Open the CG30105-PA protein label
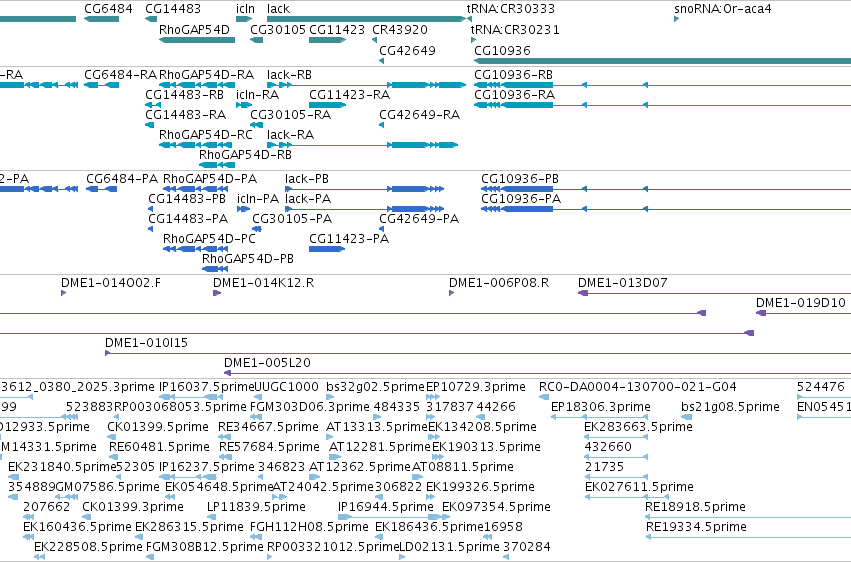The height and width of the screenshot is (562, 851). [292, 219]
